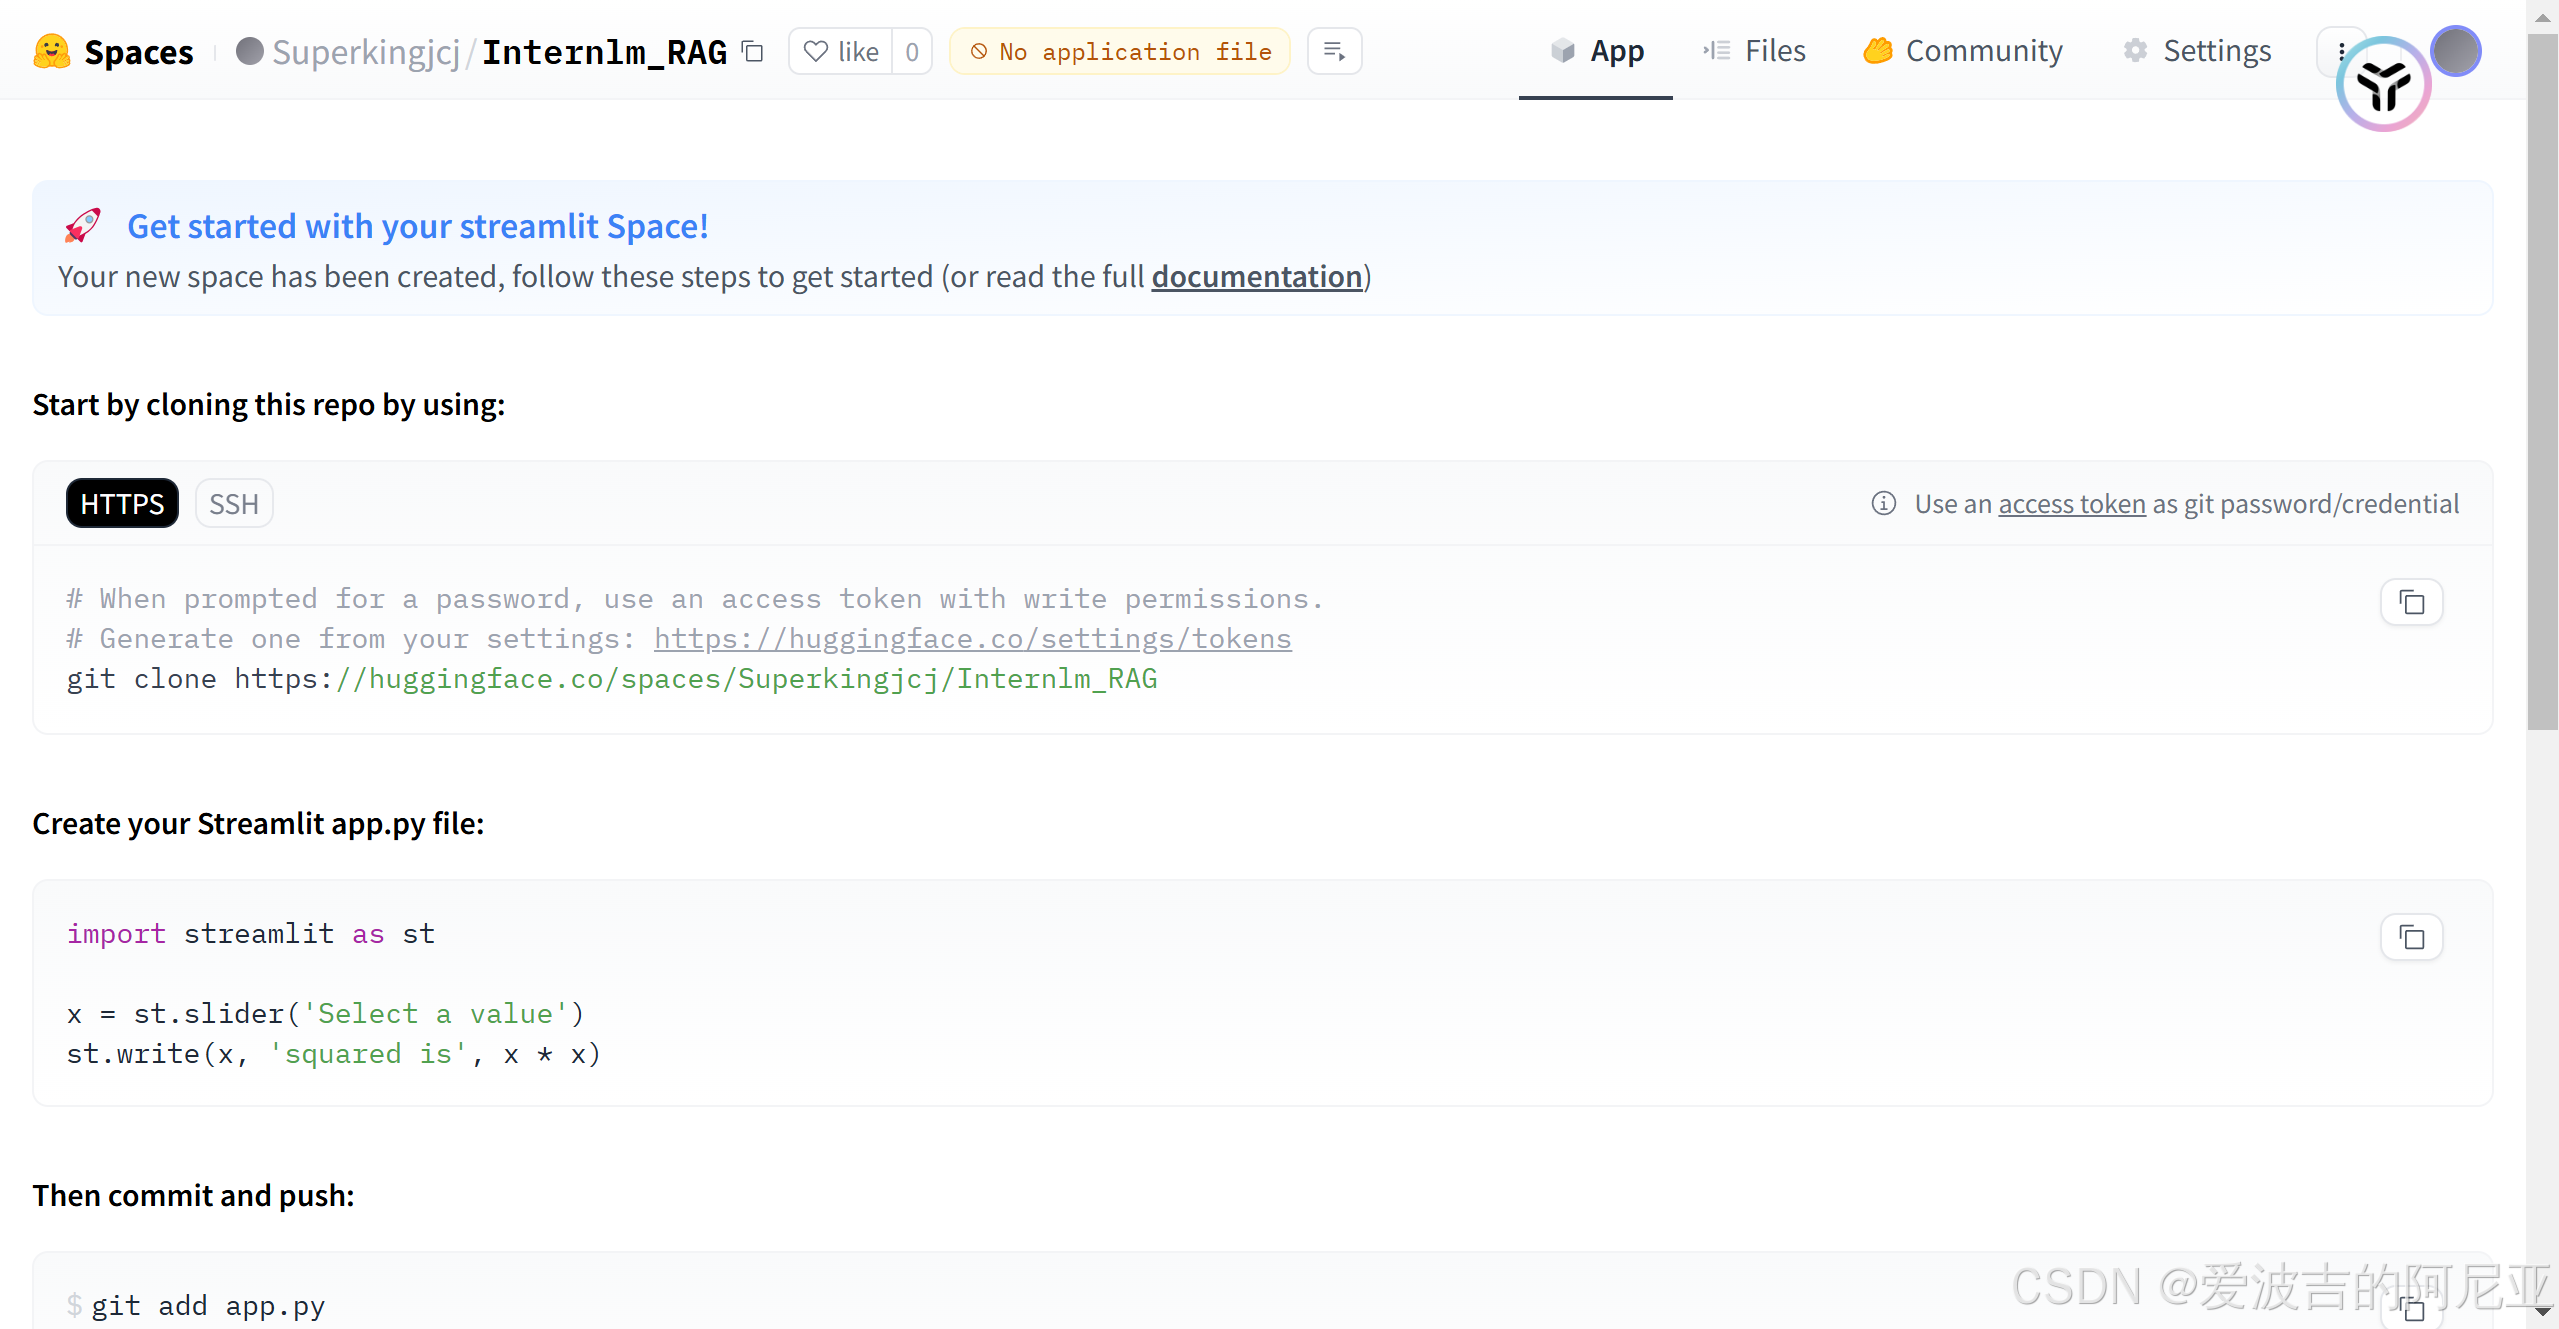This screenshot has height=1329, width=2559.
Task: Copy the Streamlit app.py code snippet
Action: point(2411,937)
